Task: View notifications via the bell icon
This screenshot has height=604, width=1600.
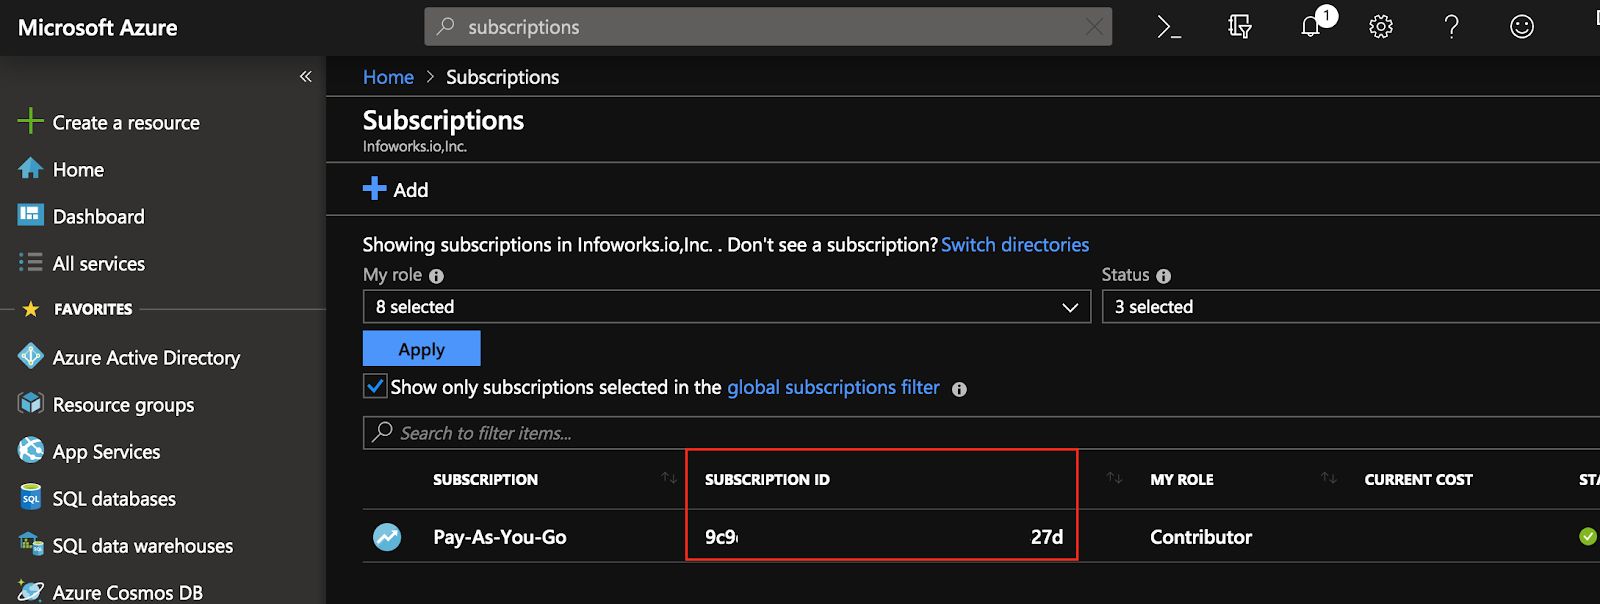Action: [1311, 27]
